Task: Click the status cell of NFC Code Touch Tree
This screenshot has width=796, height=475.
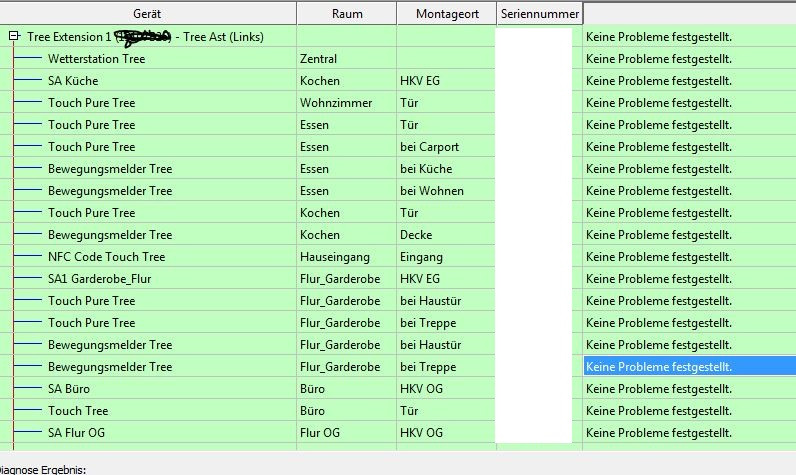Action: pyautogui.click(x=689, y=257)
